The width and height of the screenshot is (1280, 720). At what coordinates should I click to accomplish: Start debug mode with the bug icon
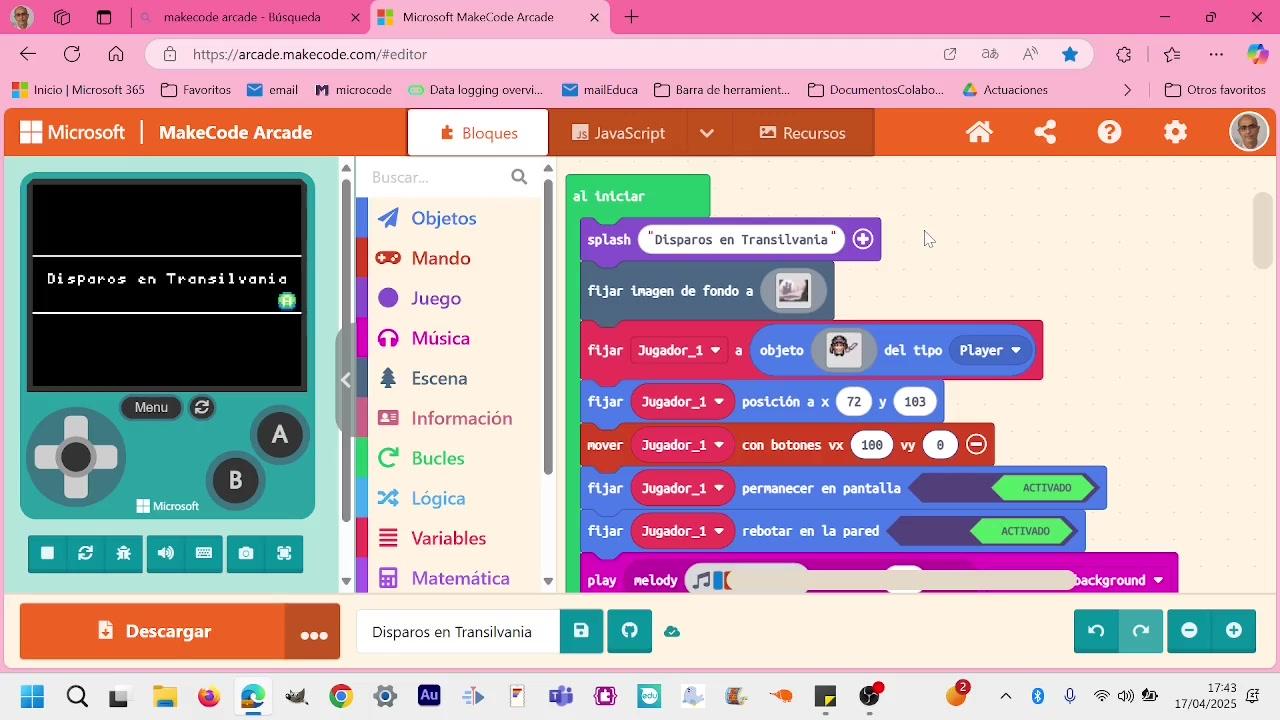click(x=124, y=553)
